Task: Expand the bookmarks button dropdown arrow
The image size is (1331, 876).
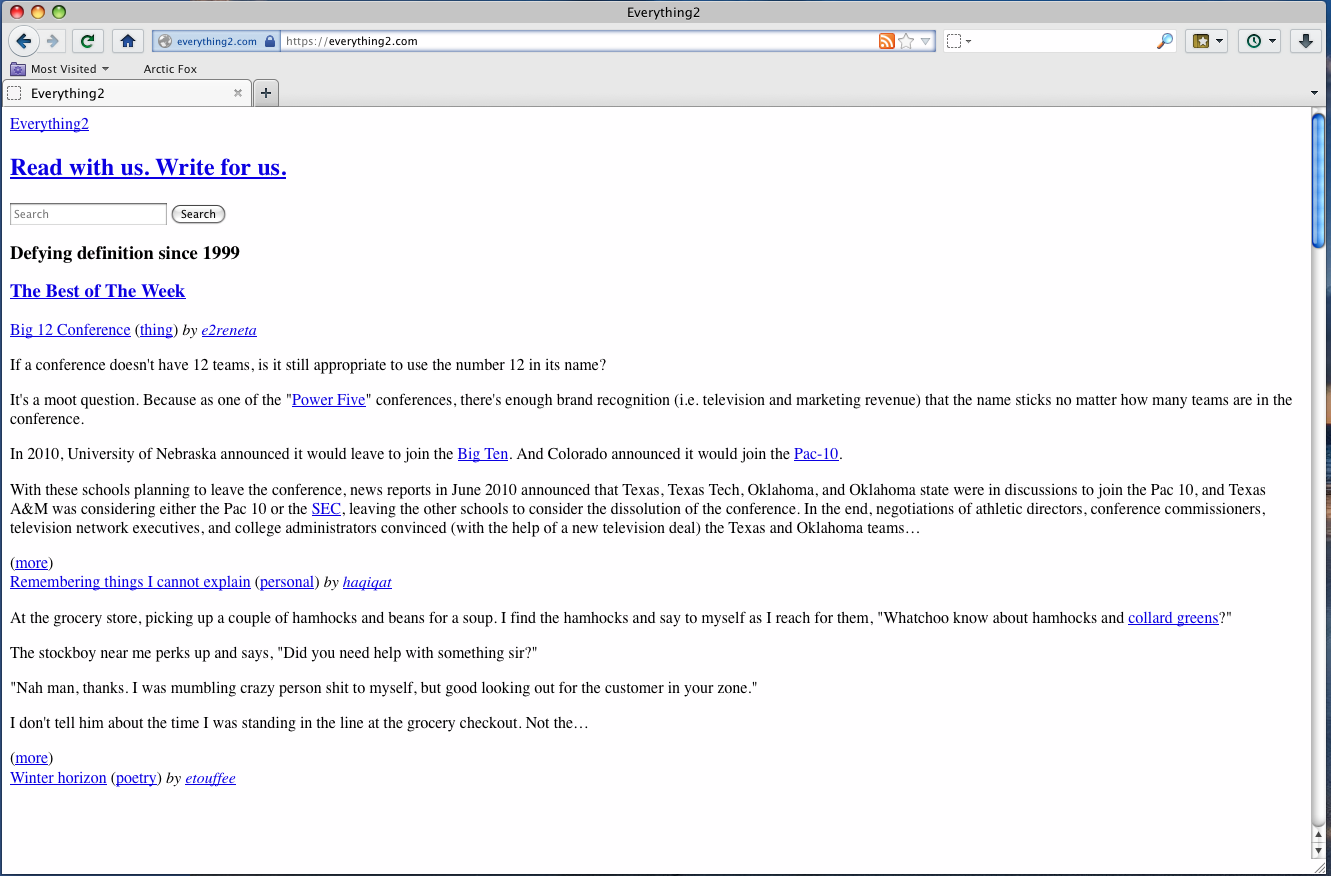Action: point(1220,41)
